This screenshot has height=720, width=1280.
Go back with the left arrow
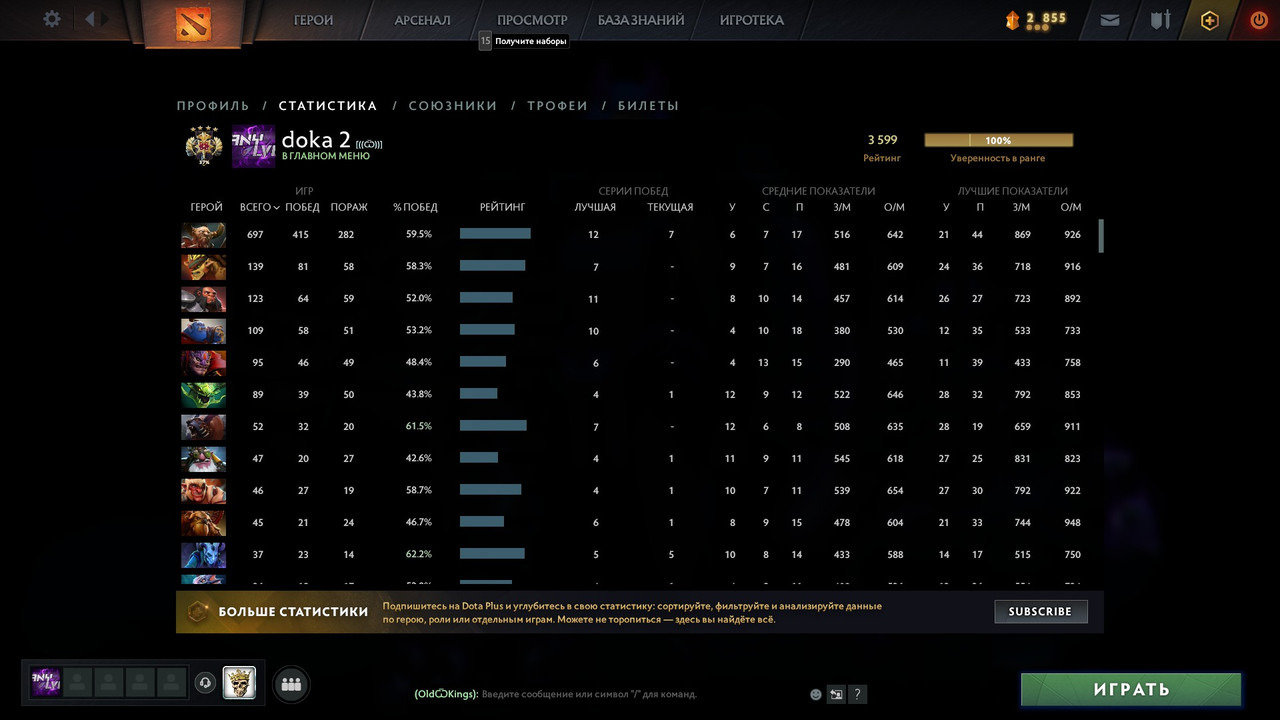pyautogui.click(x=90, y=19)
